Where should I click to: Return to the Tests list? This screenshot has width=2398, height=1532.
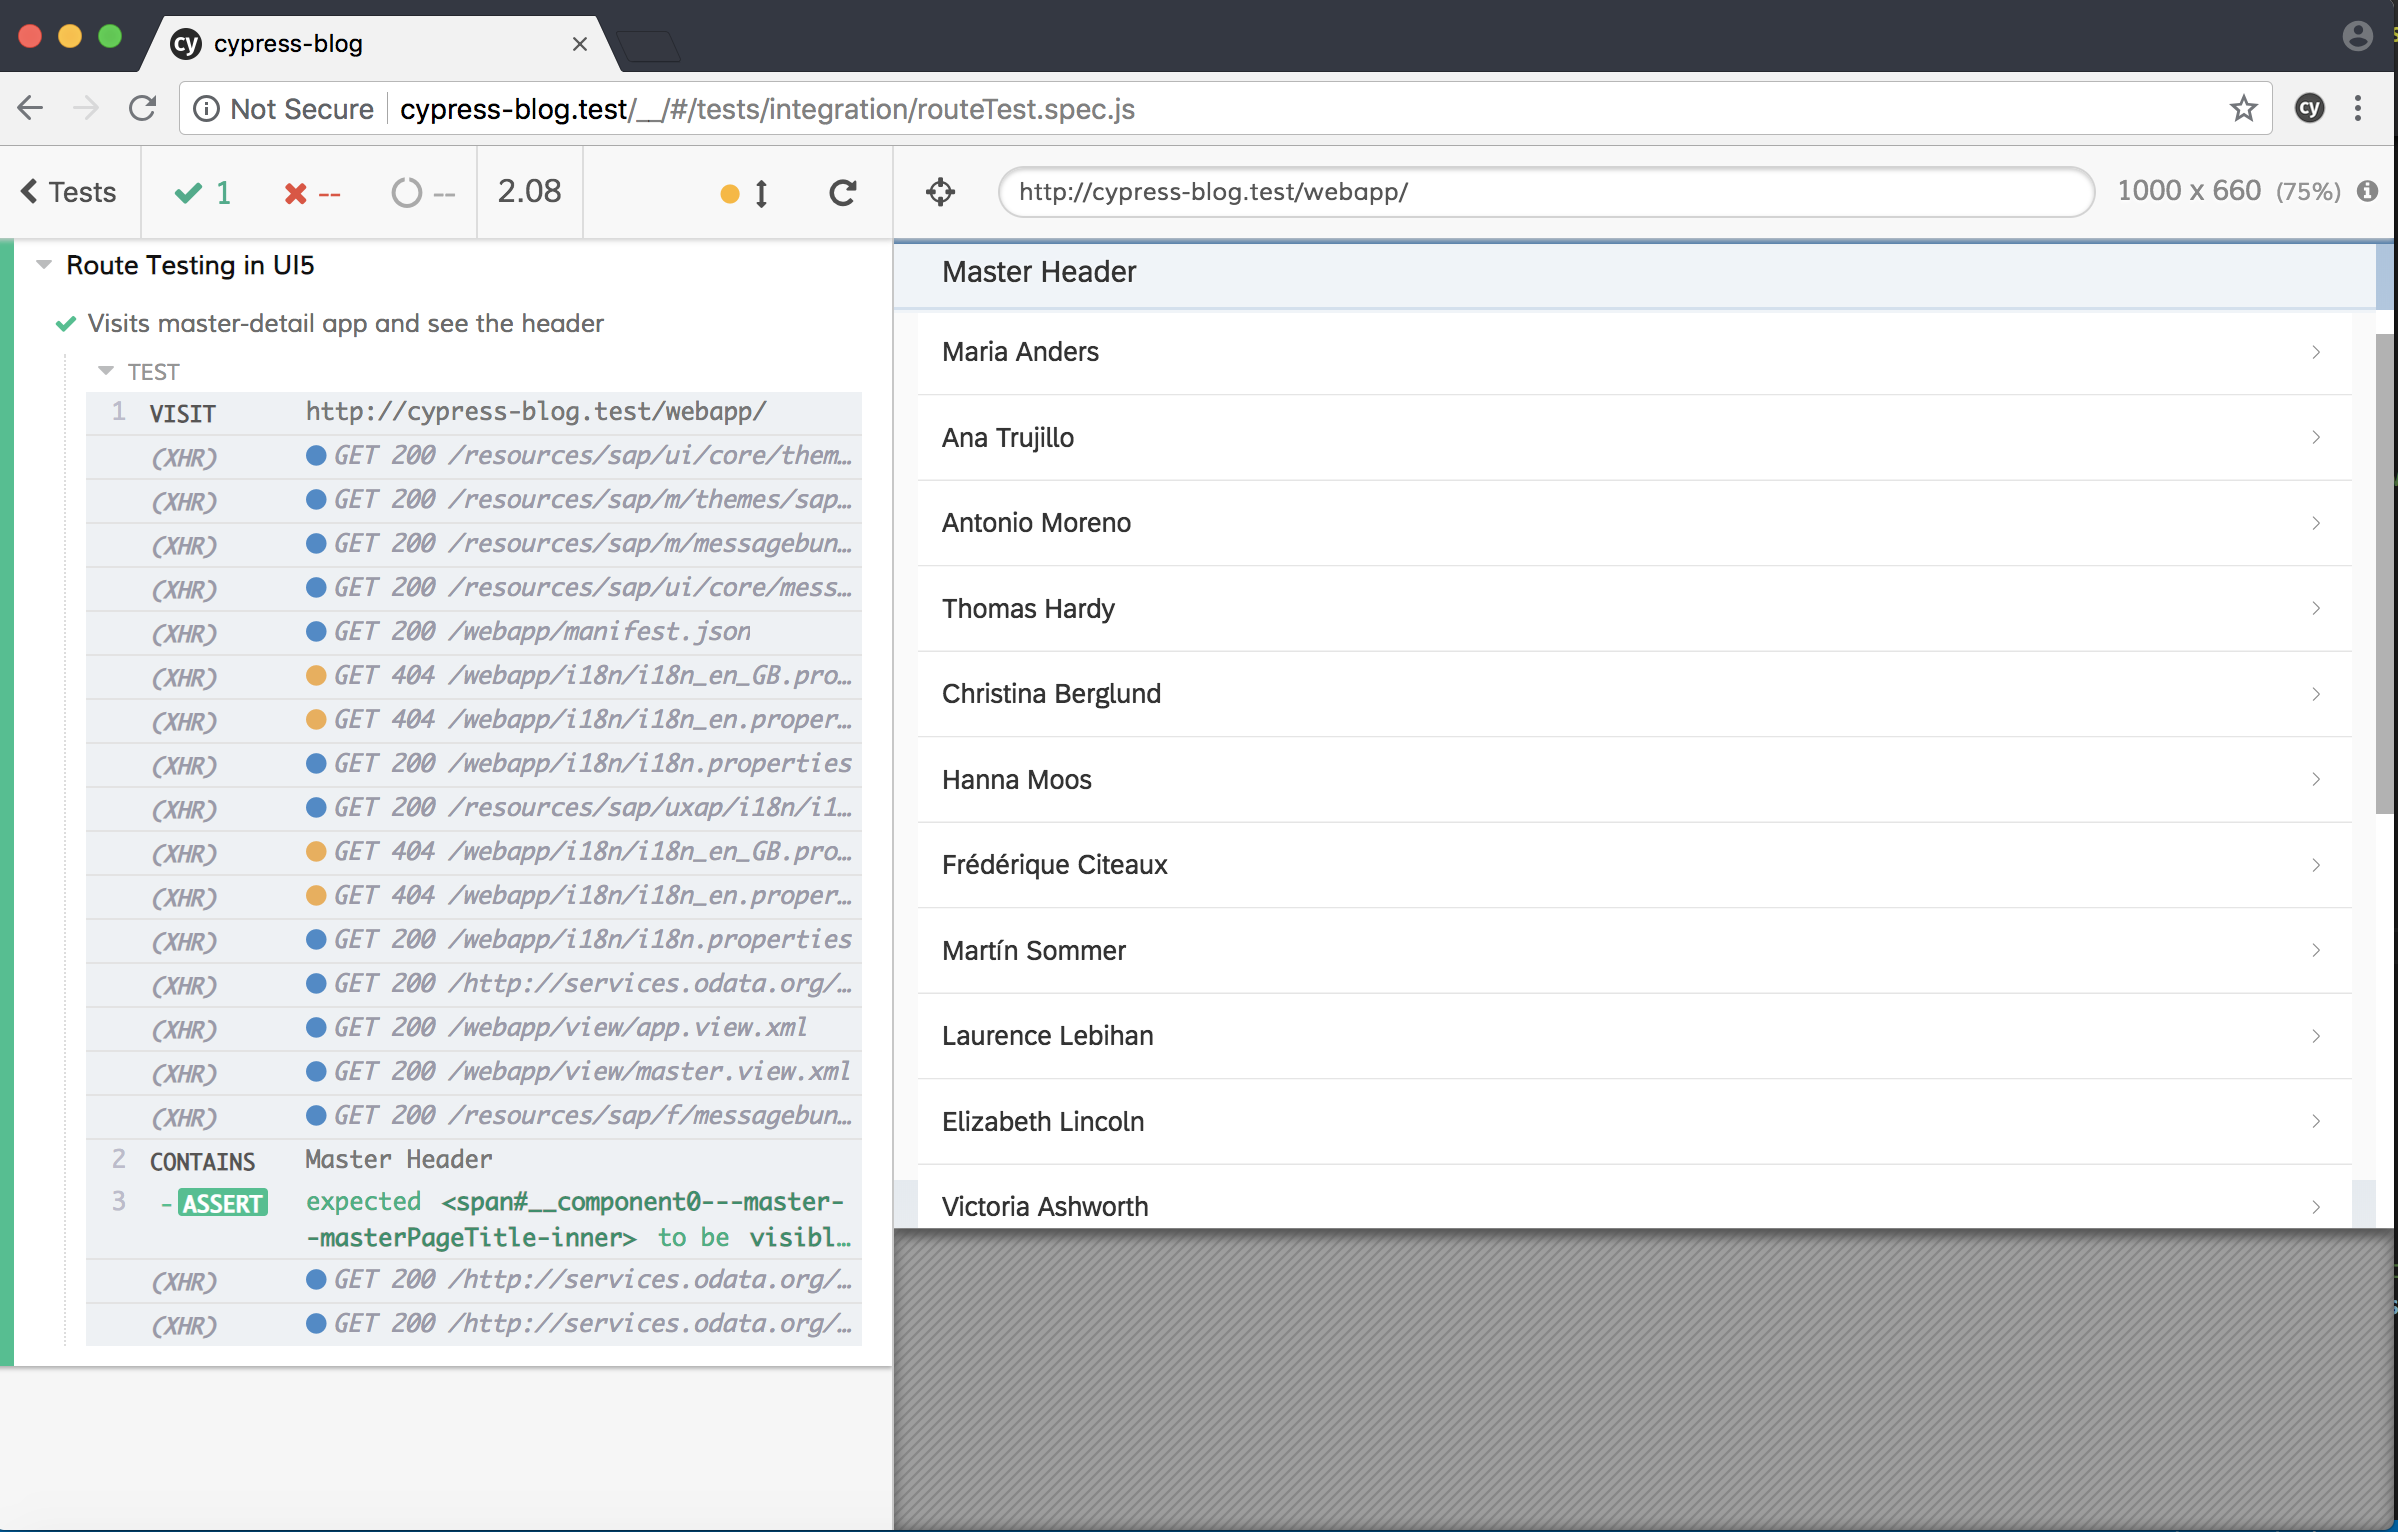[x=69, y=192]
